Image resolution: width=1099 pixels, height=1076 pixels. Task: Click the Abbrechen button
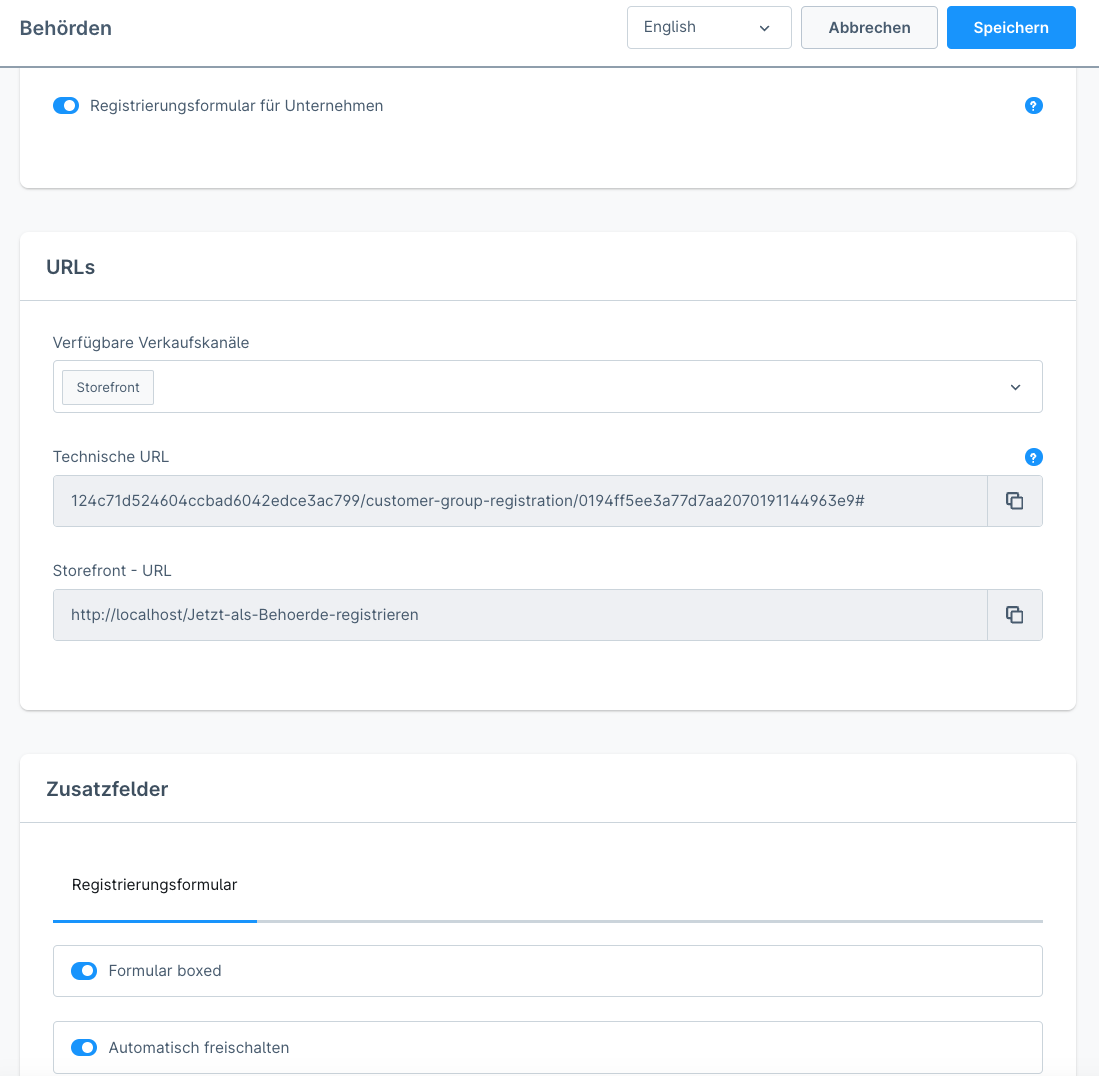tap(869, 28)
